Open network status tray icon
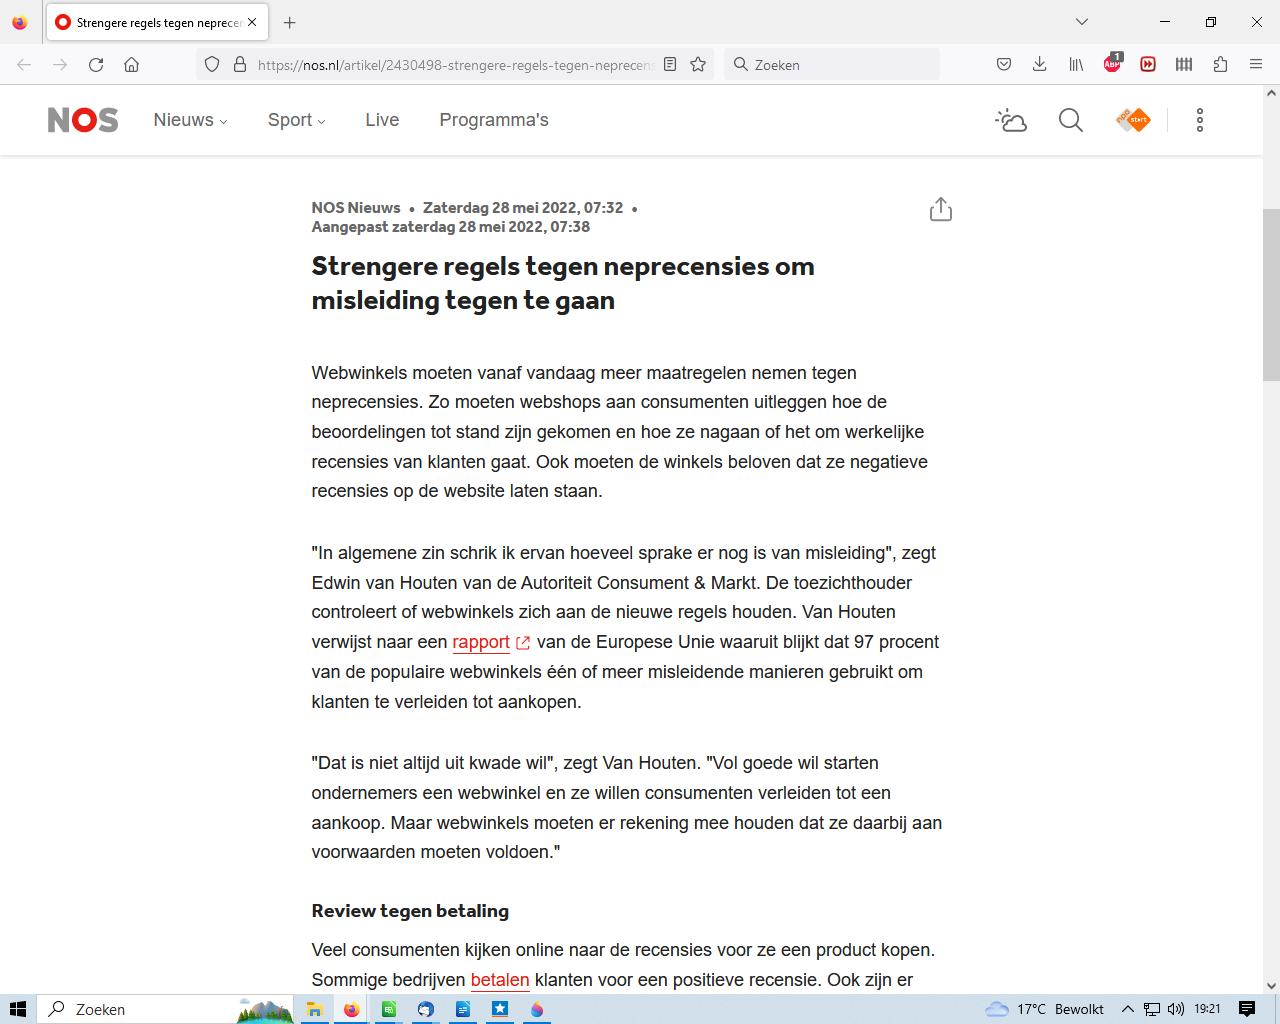 pyautogui.click(x=1152, y=1009)
